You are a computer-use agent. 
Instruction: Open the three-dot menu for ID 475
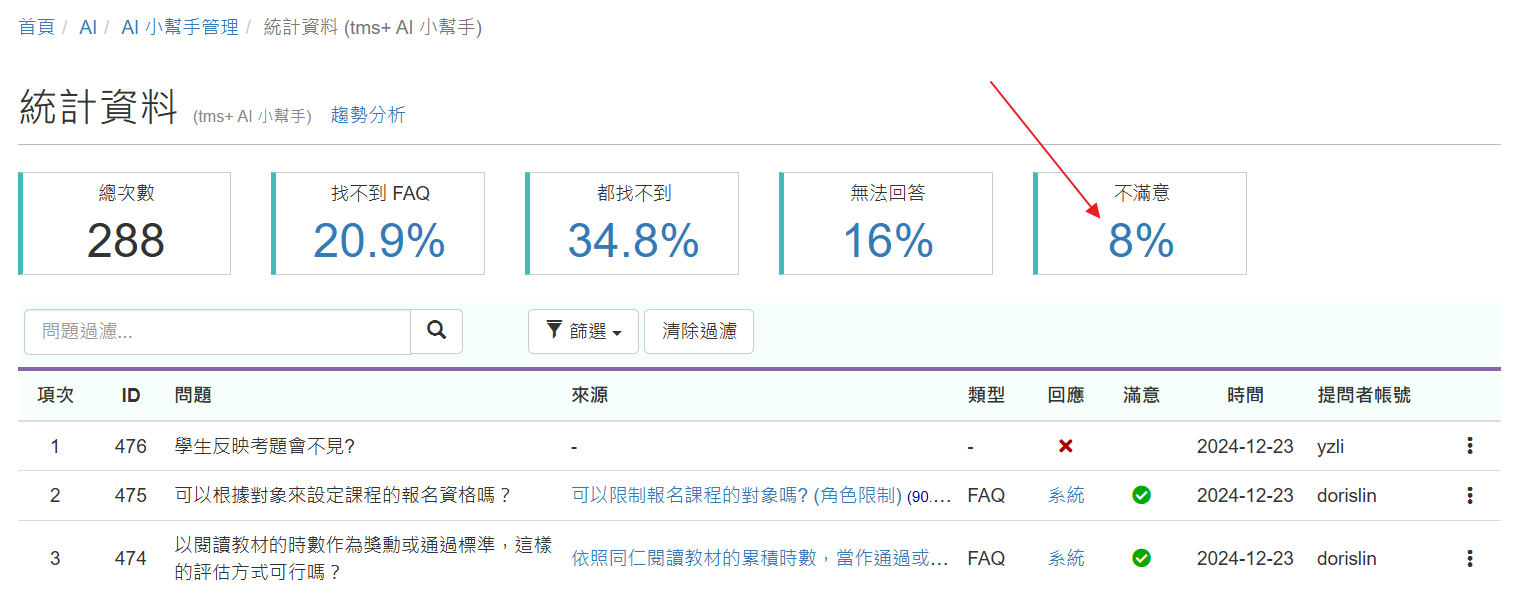(x=1469, y=495)
